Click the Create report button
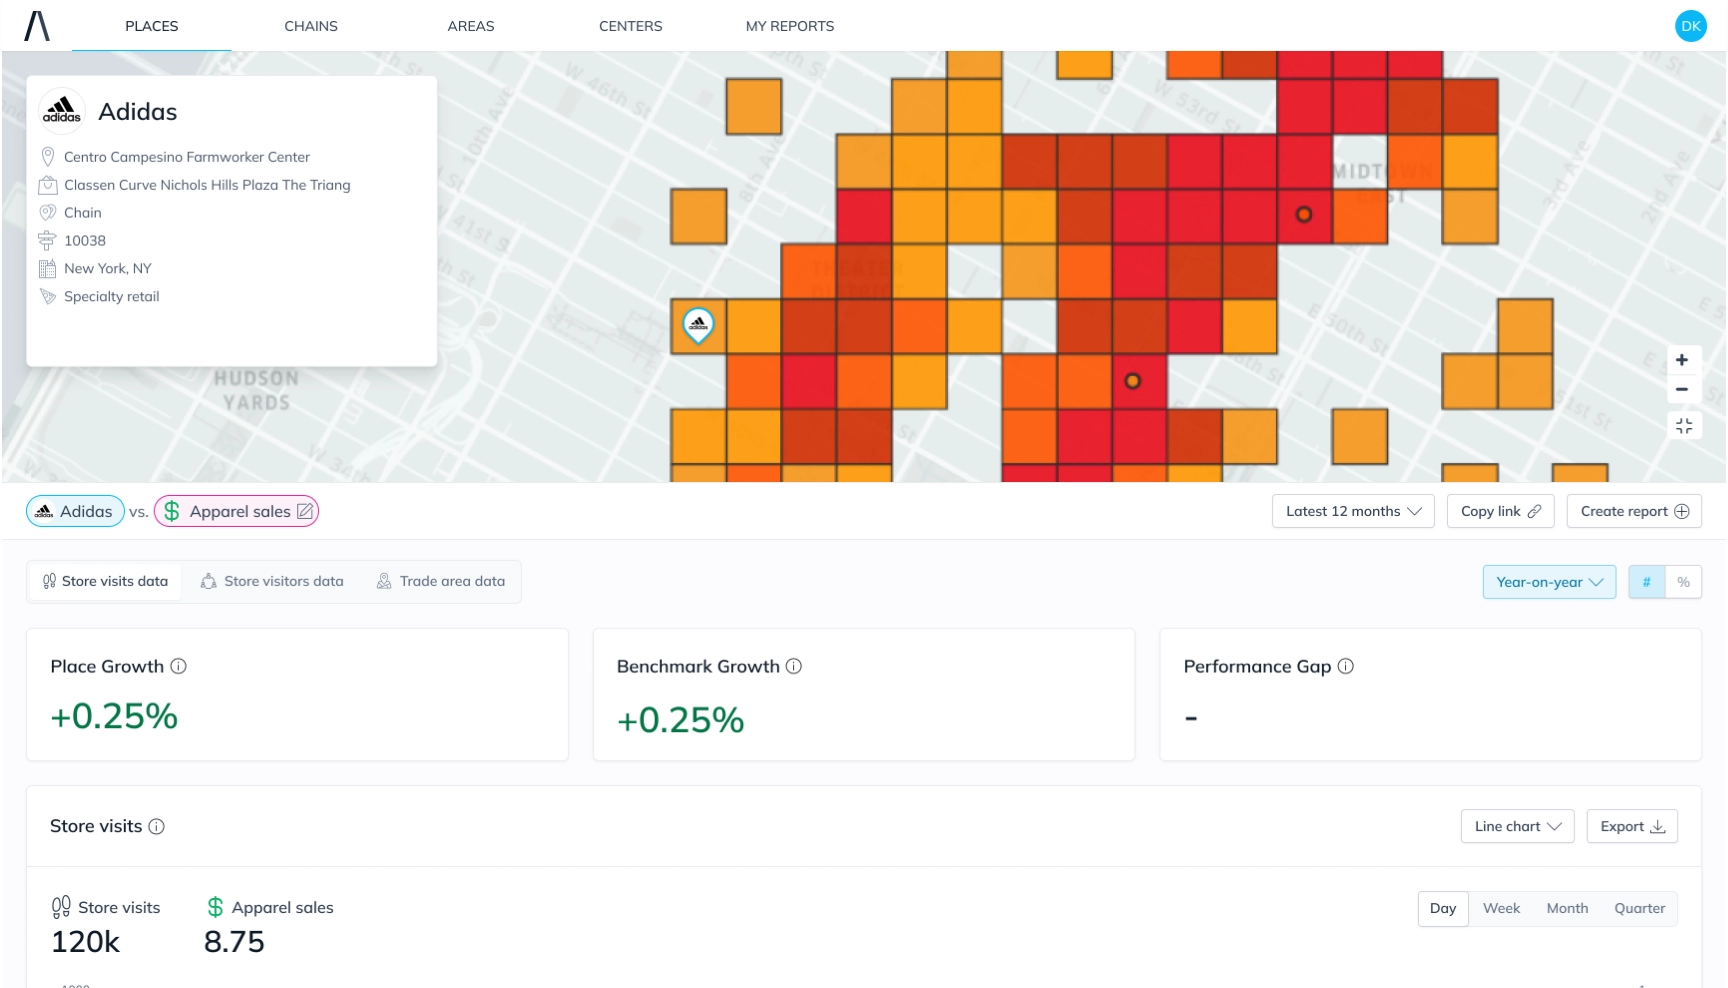Screen dimensions: 1728x988 pyautogui.click(x=1634, y=511)
